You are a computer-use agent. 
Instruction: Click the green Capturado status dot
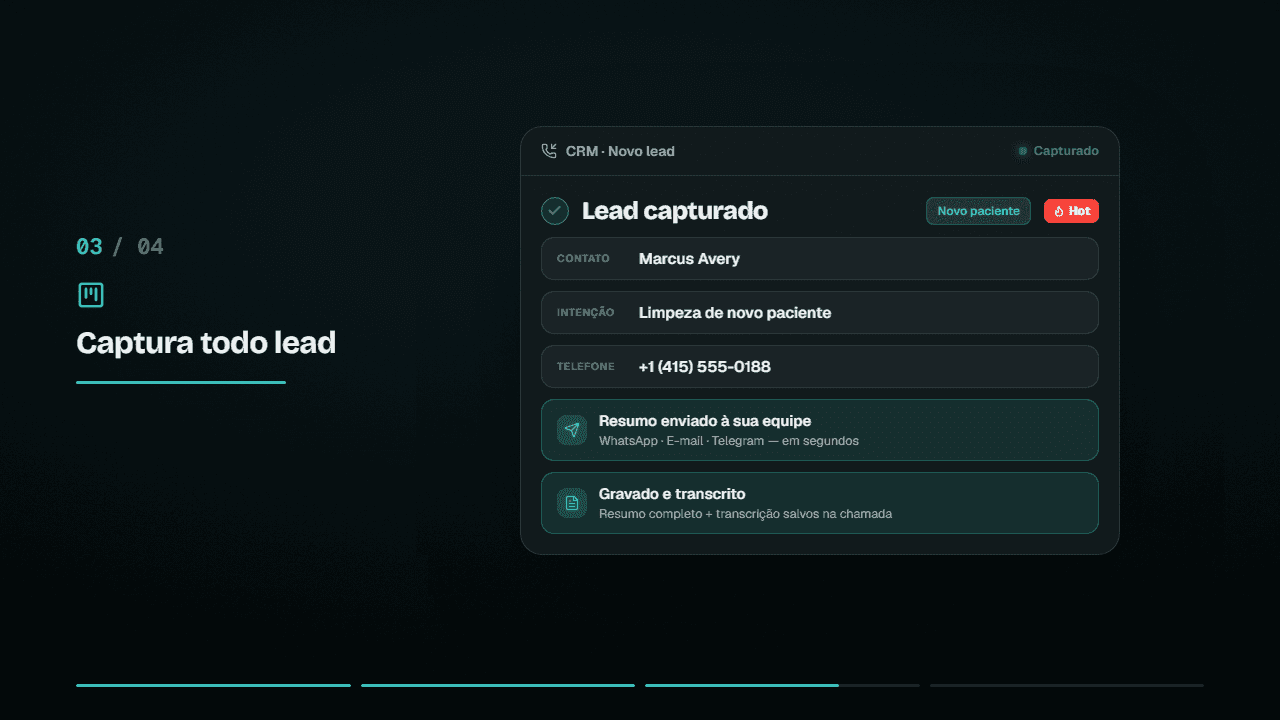click(1022, 151)
